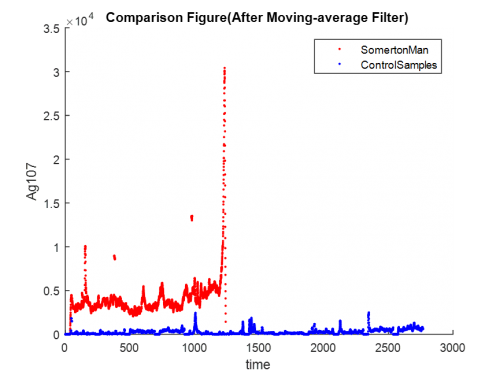Image resolution: width=500 pixels, height=375 pixels.
Task: Select the ControlSamples legend label
Action: (x=399, y=65)
